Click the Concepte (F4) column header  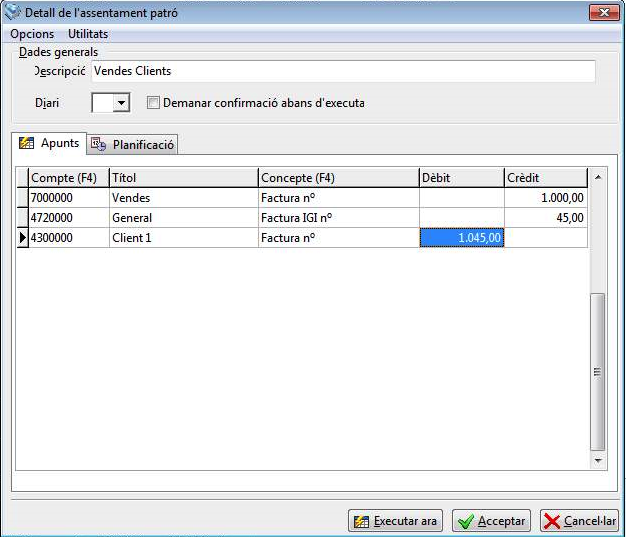(x=339, y=178)
